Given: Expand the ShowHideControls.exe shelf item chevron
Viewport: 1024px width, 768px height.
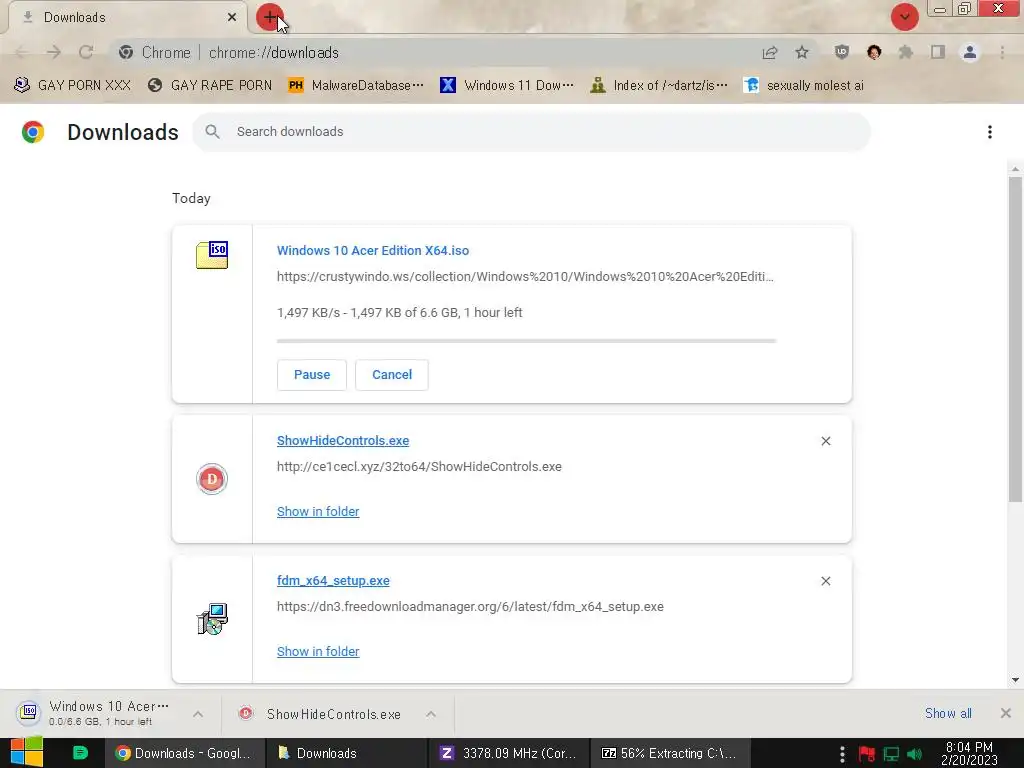Looking at the screenshot, I should pyautogui.click(x=431, y=714).
